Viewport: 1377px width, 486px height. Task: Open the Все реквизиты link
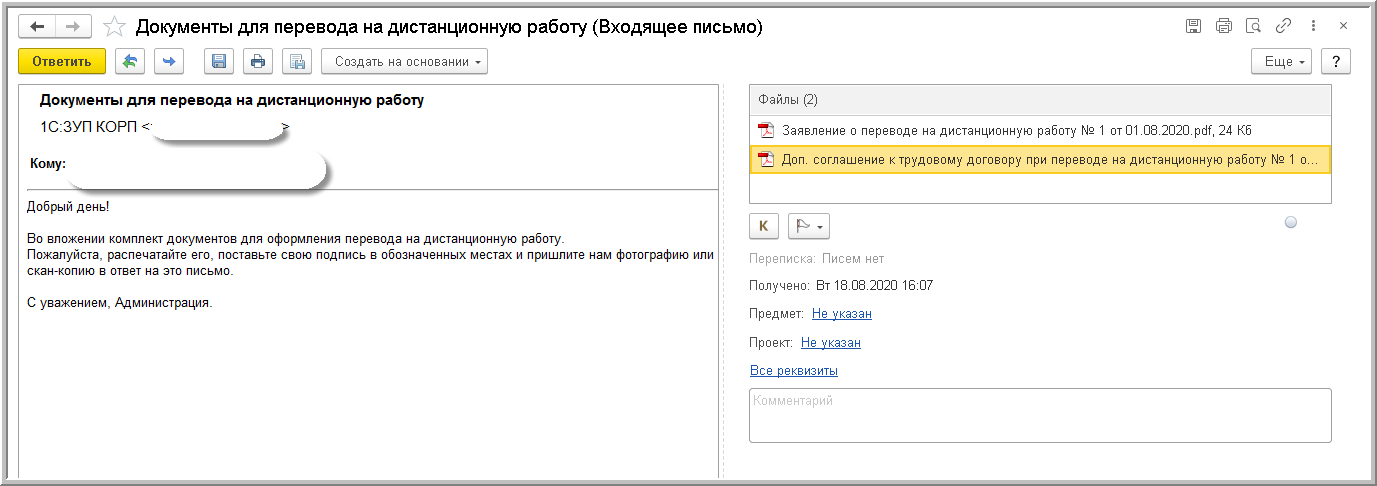click(794, 371)
